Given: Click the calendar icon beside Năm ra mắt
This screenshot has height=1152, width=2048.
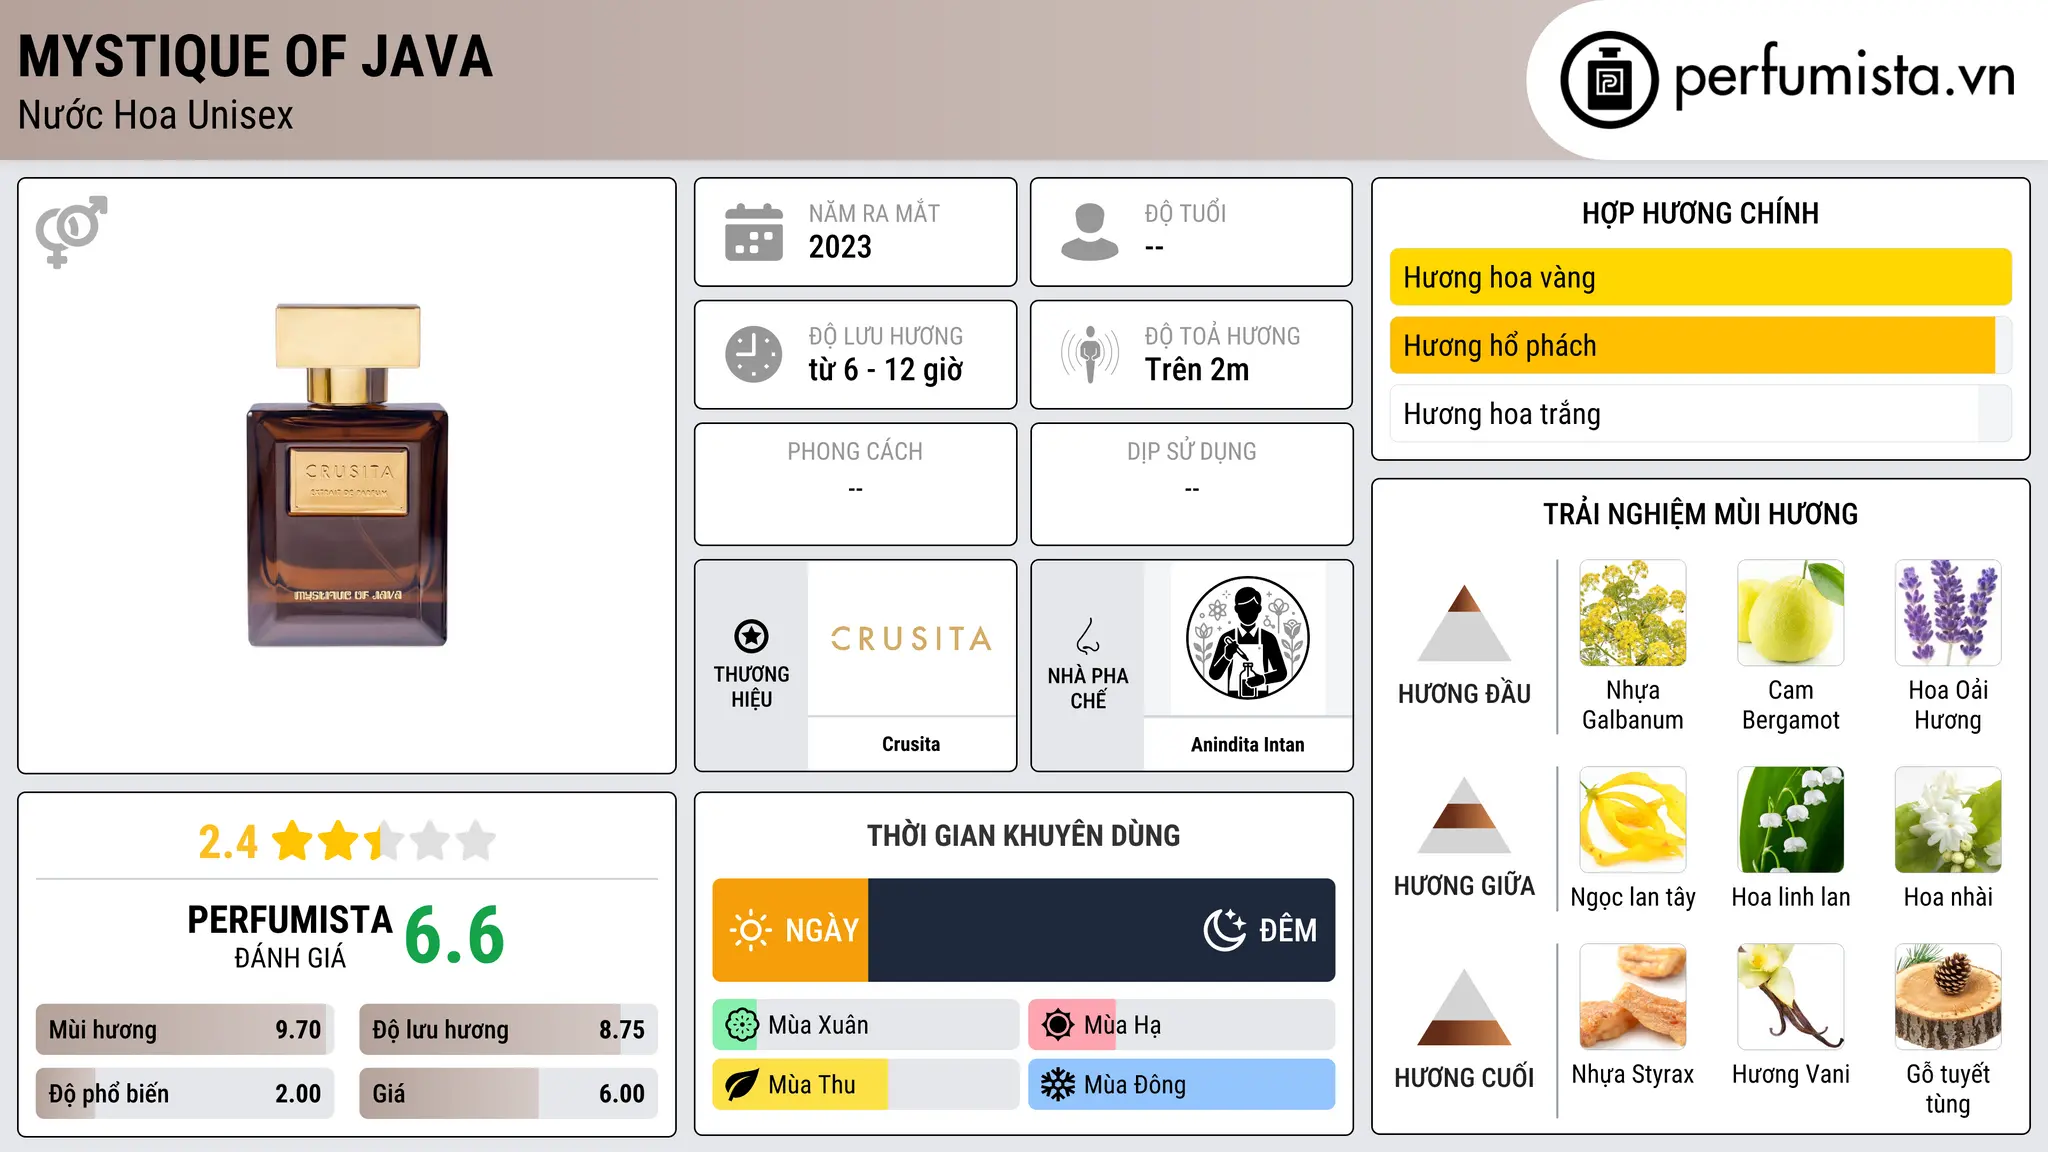Looking at the screenshot, I should (754, 232).
